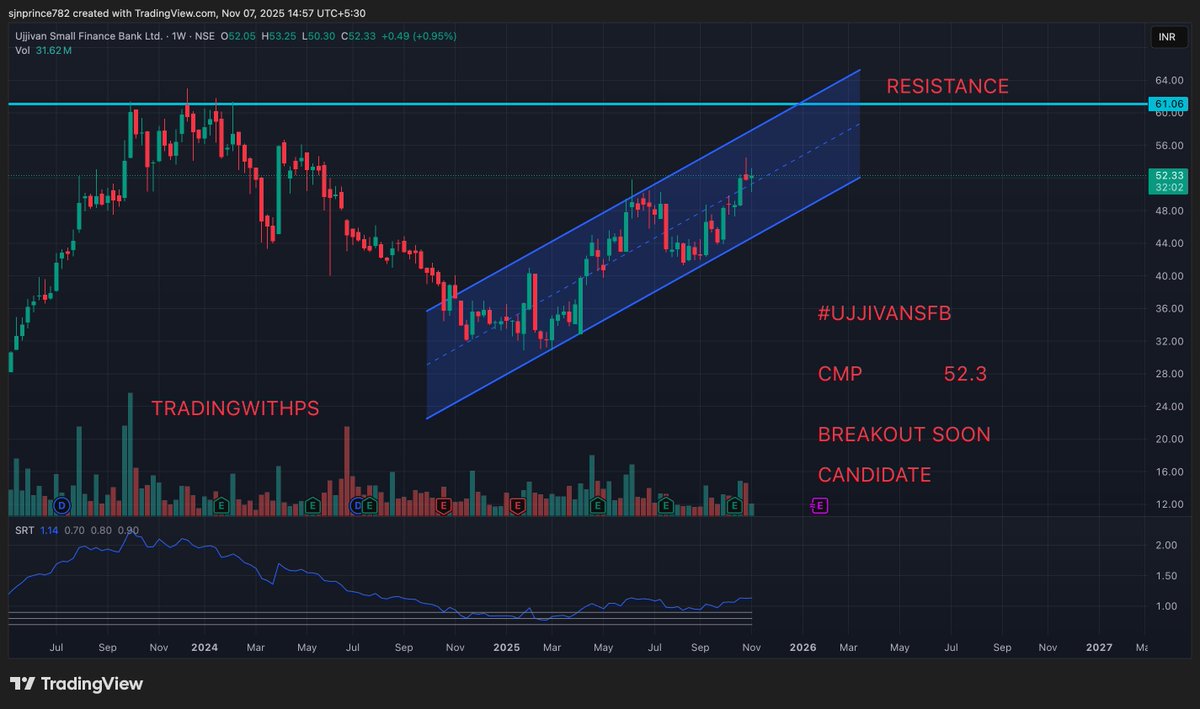Click the SRT value 1.14
1200x709 pixels.
click(x=50, y=530)
